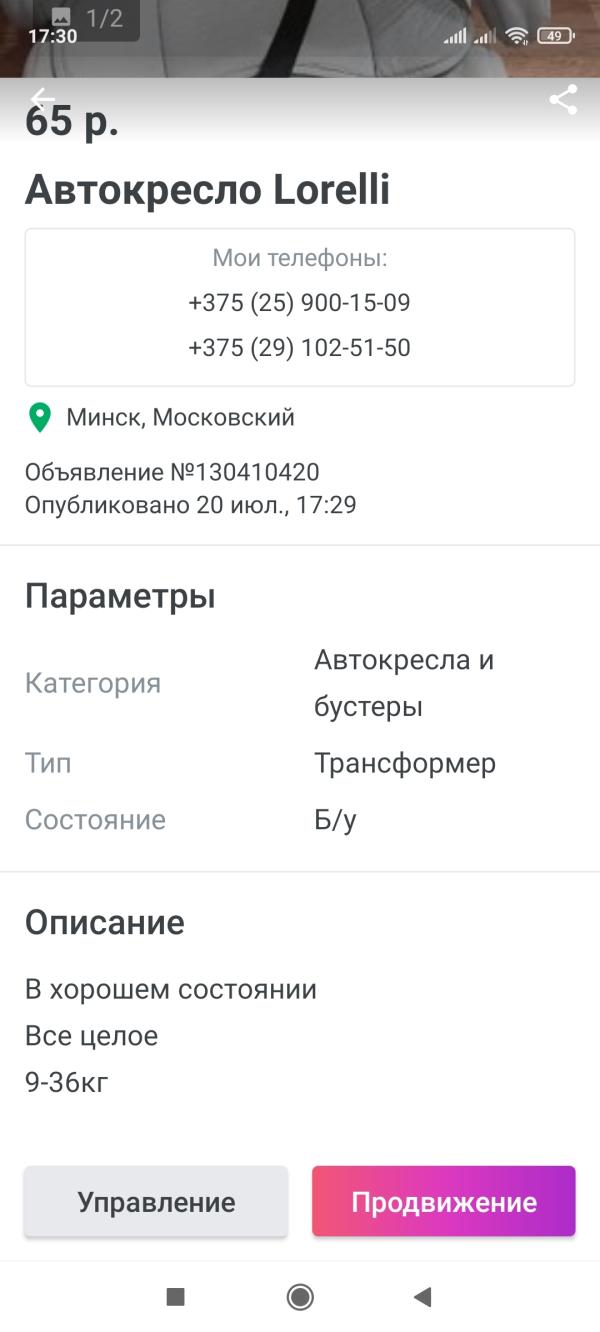Tap the Б/у condition value
The image size is (600, 1332).
click(x=335, y=820)
